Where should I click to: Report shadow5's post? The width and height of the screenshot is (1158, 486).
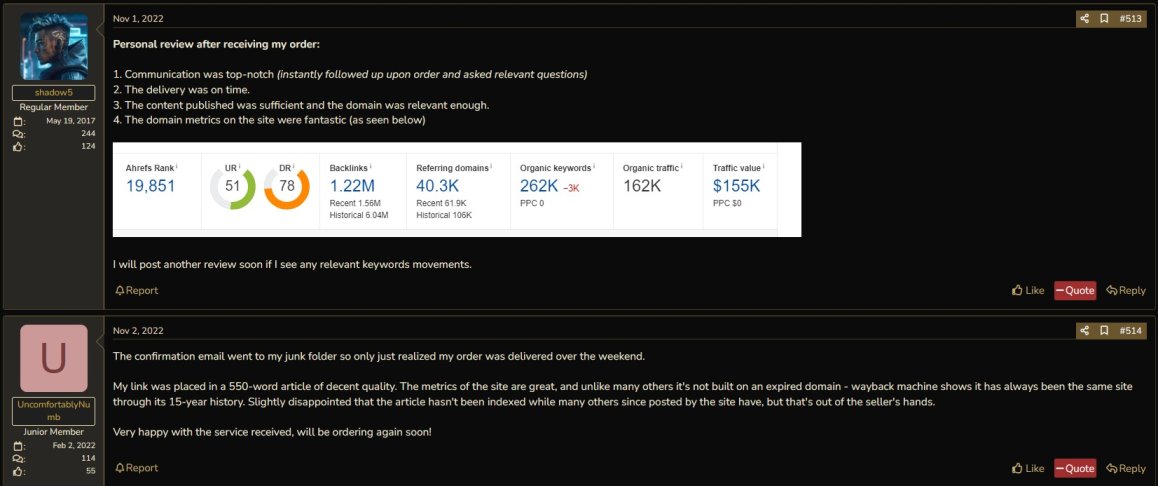[137, 290]
